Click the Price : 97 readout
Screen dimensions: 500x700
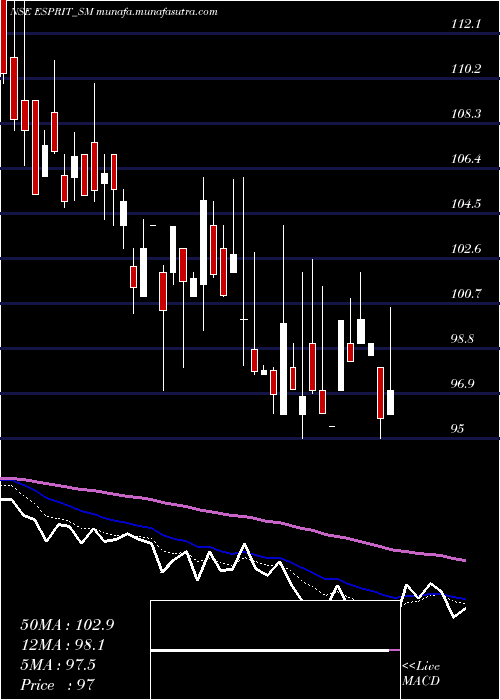(58, 685)
